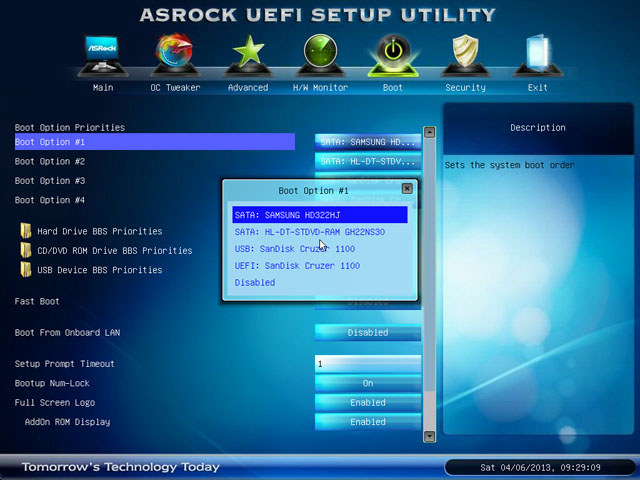This screenshot has height=480, width=640.
Task: Open the Main tab monitor icon
Action: (102, 55)
